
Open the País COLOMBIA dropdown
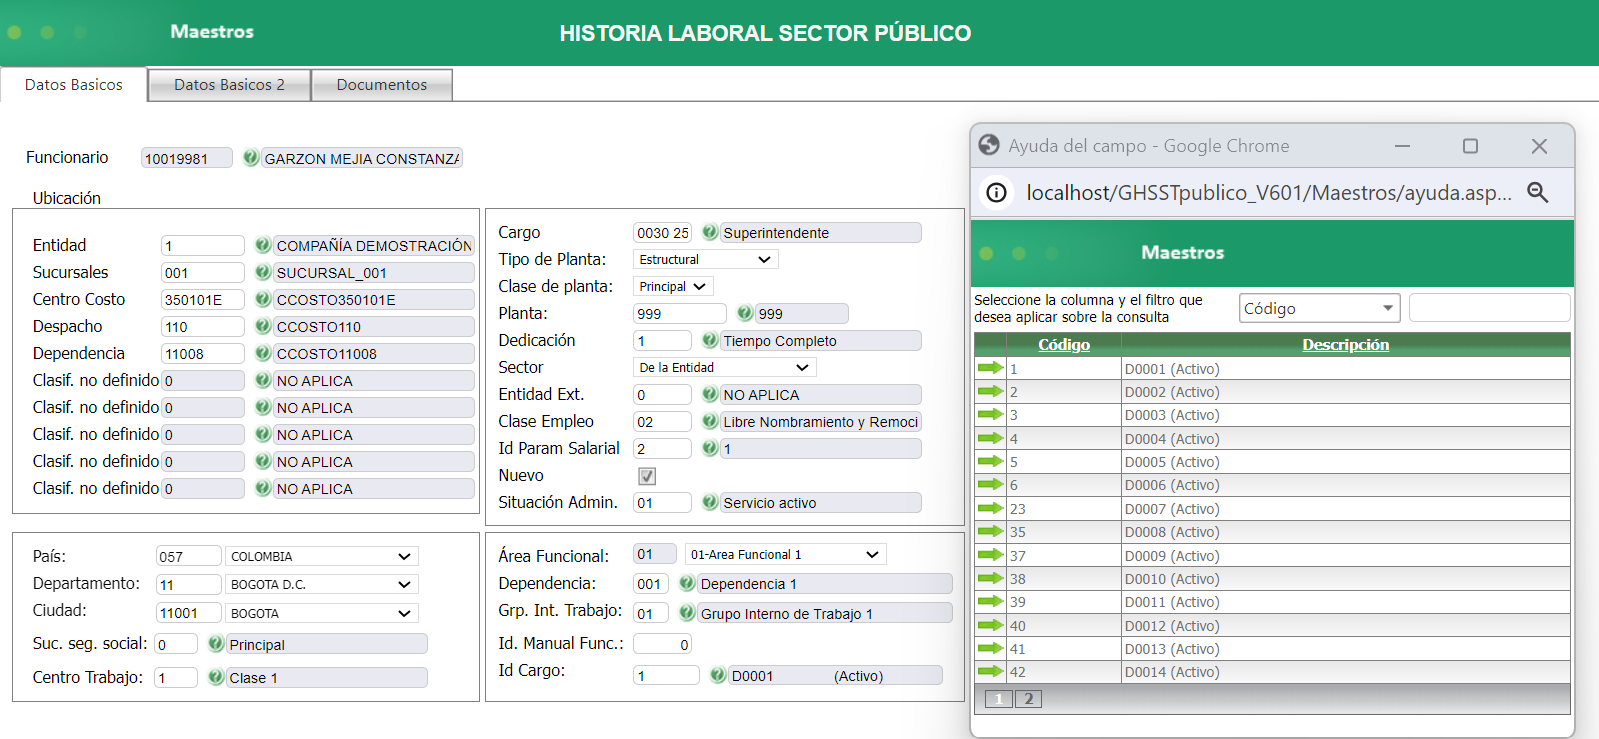321,557
